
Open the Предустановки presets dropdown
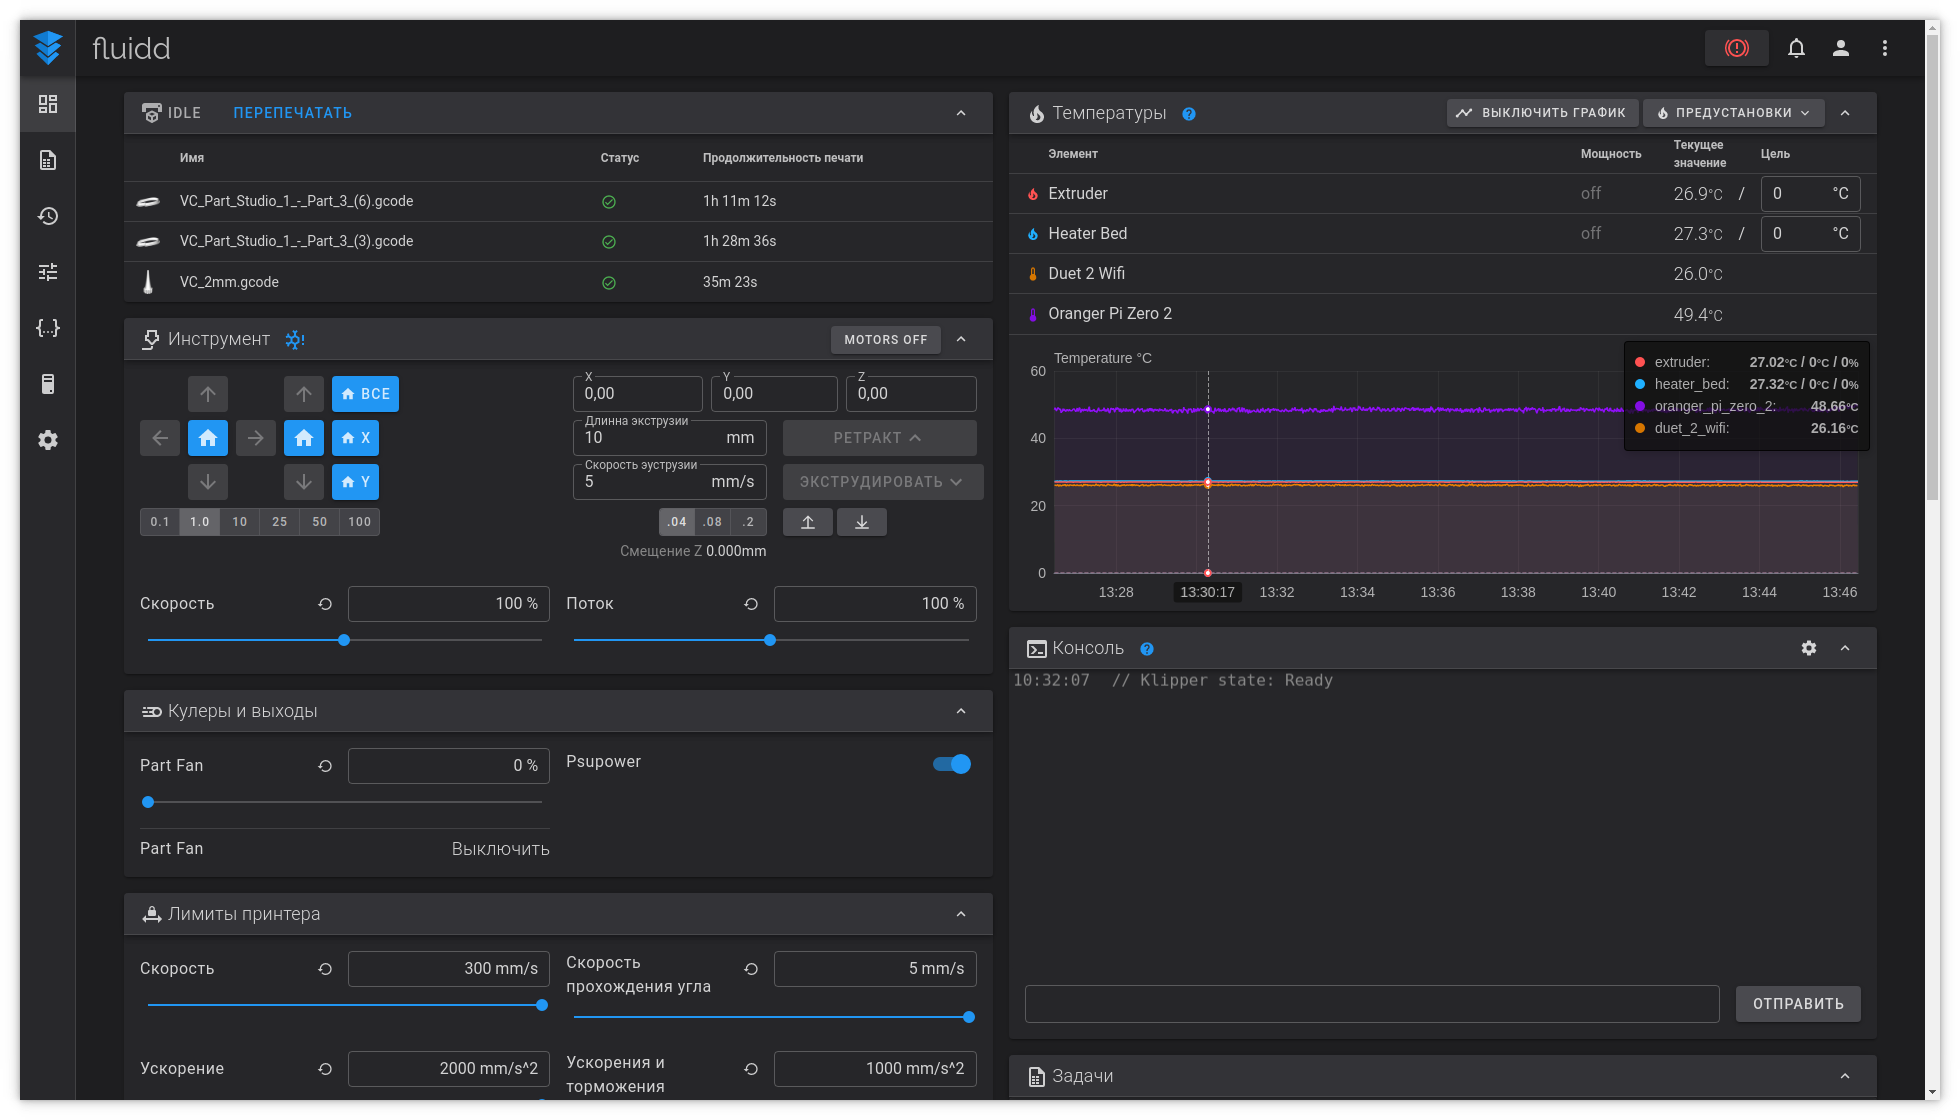point(1733,113)
